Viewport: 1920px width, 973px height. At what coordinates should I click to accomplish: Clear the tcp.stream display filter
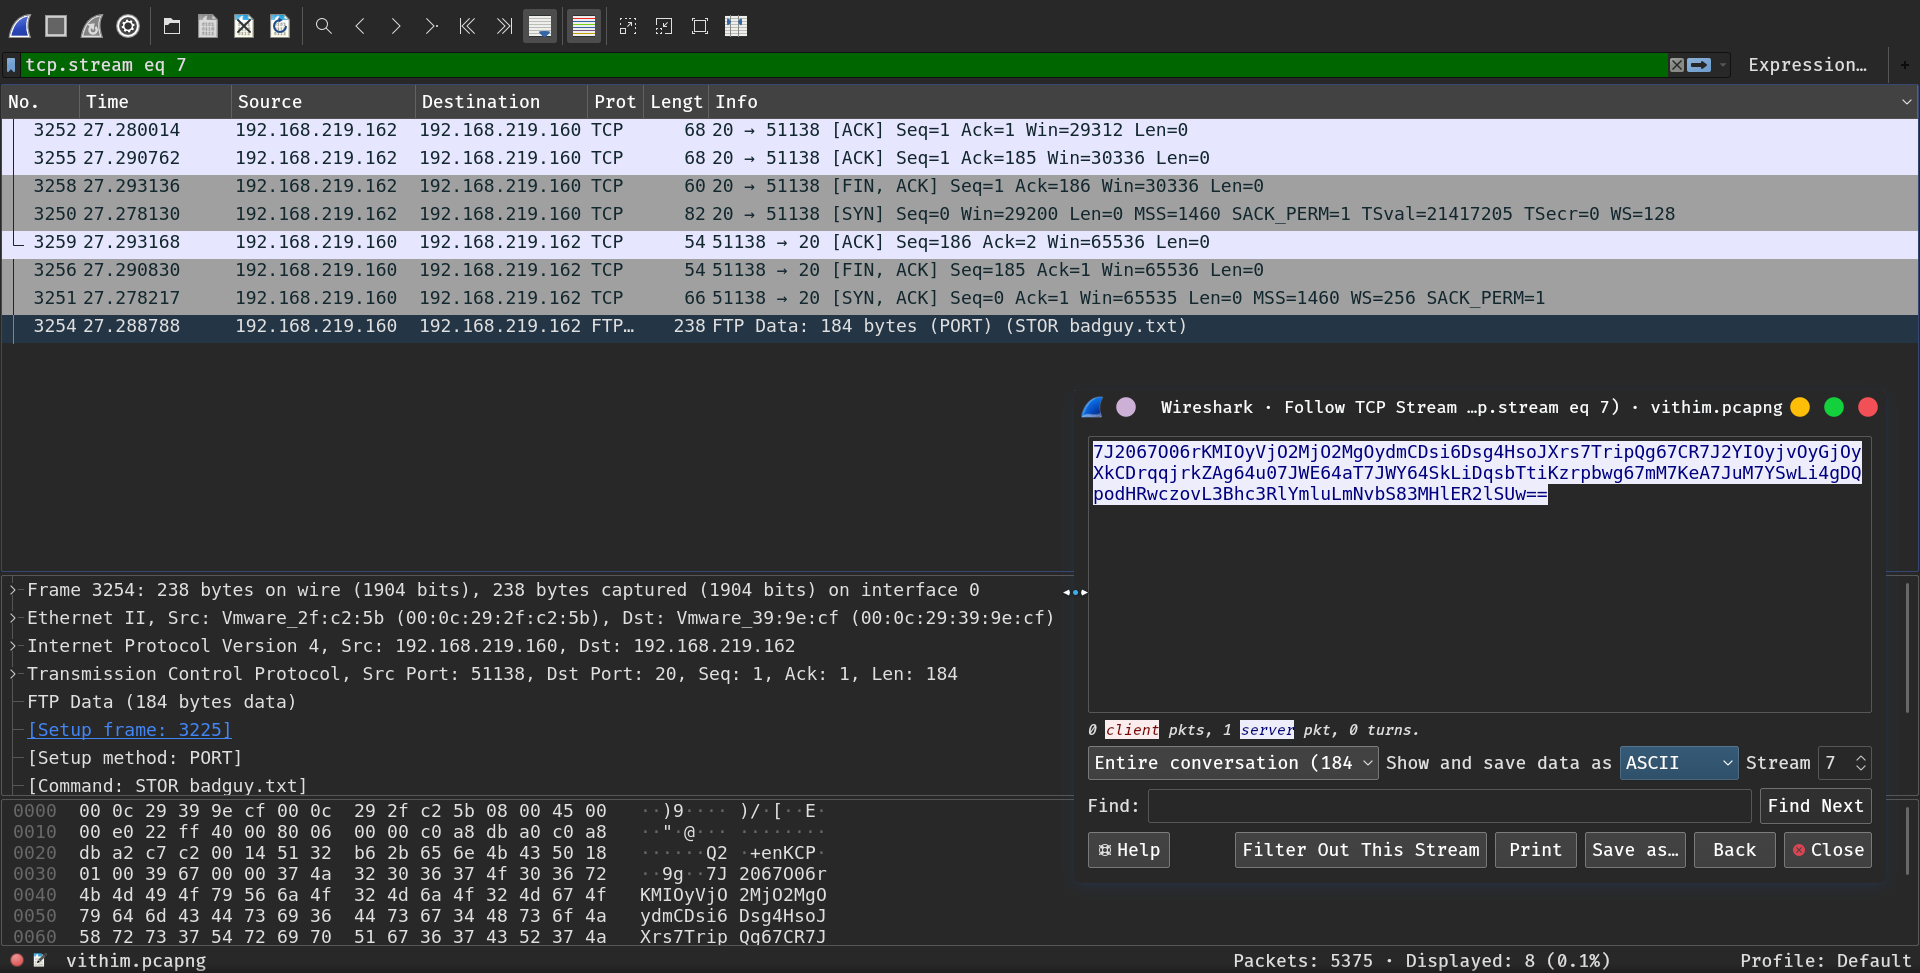tap(1676, 65)
